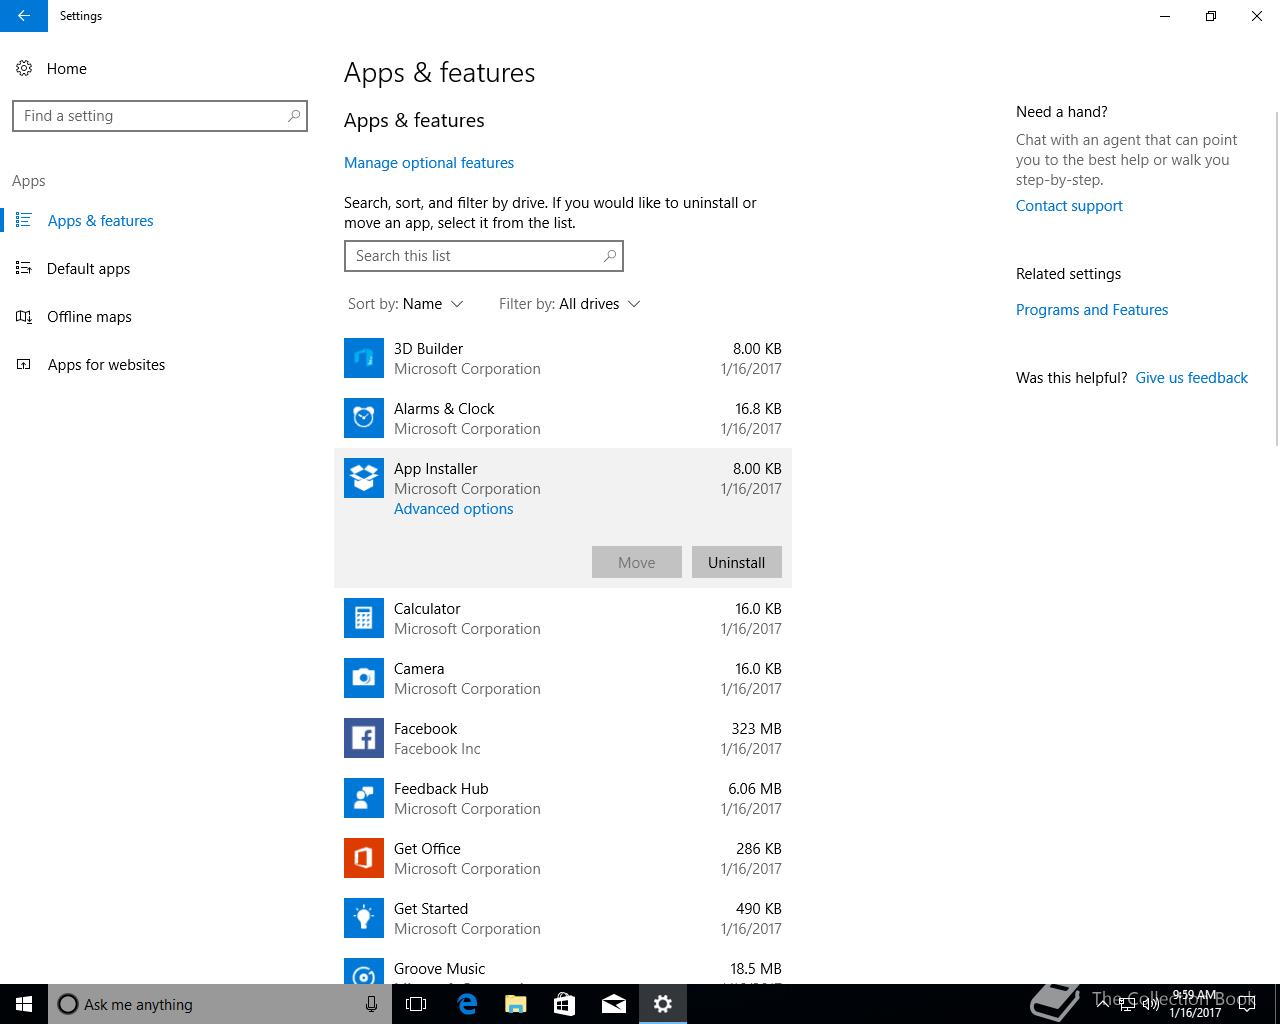Viewport: 1280px width, 1024px height.
Task: Click the Move button
Action: coord(636,562)
